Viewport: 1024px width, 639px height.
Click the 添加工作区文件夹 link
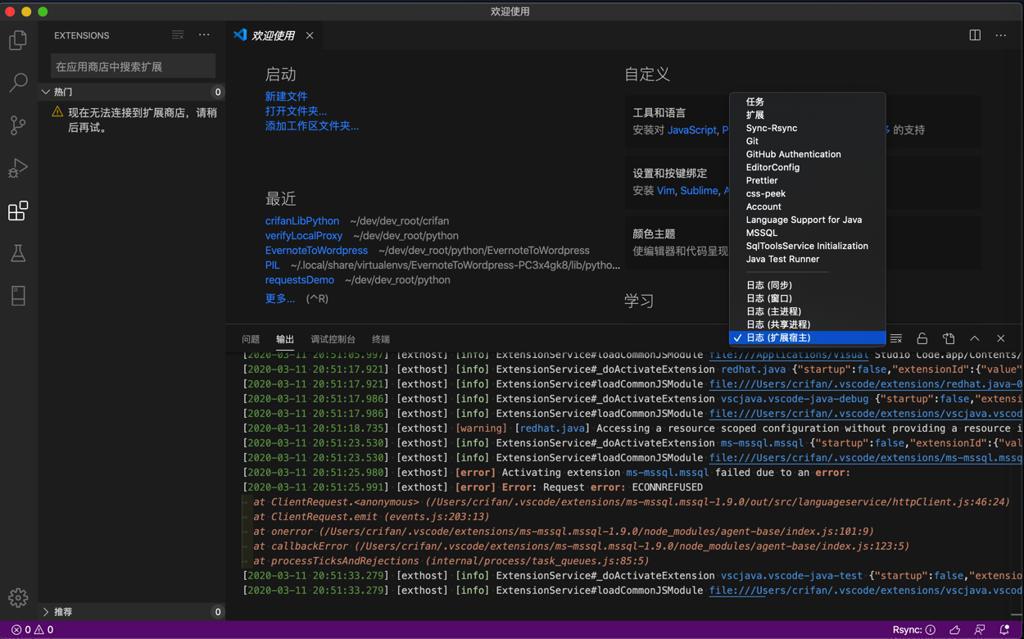coord(312,126)
